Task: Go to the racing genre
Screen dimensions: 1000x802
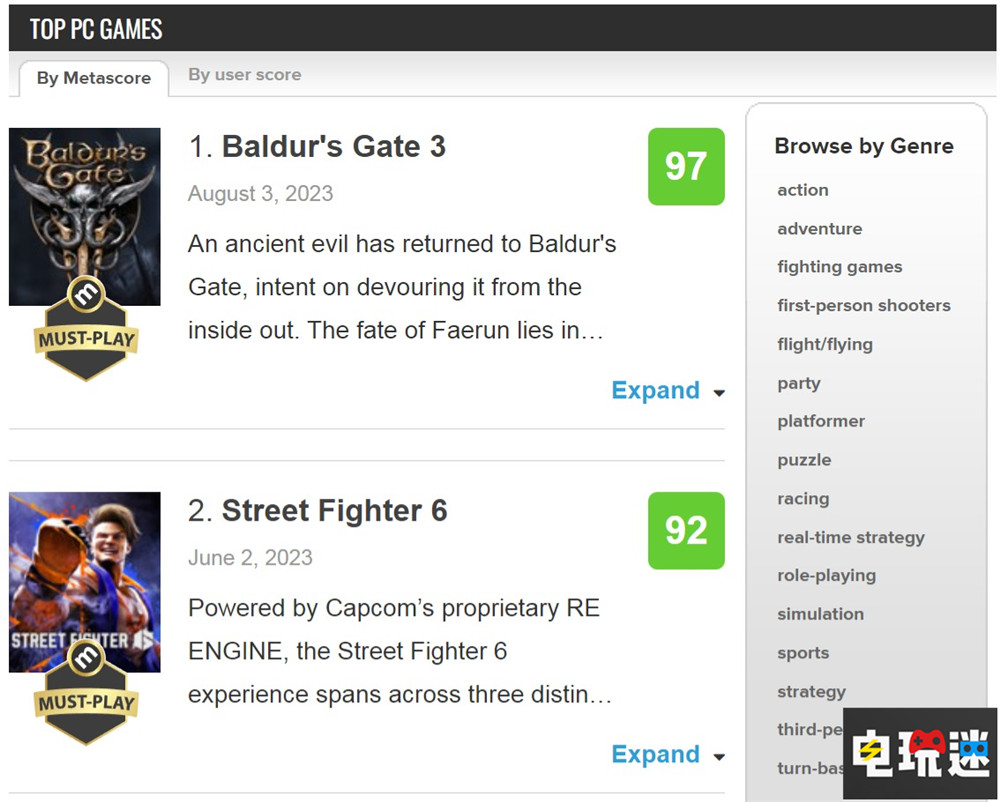Action: click(803, 499)
